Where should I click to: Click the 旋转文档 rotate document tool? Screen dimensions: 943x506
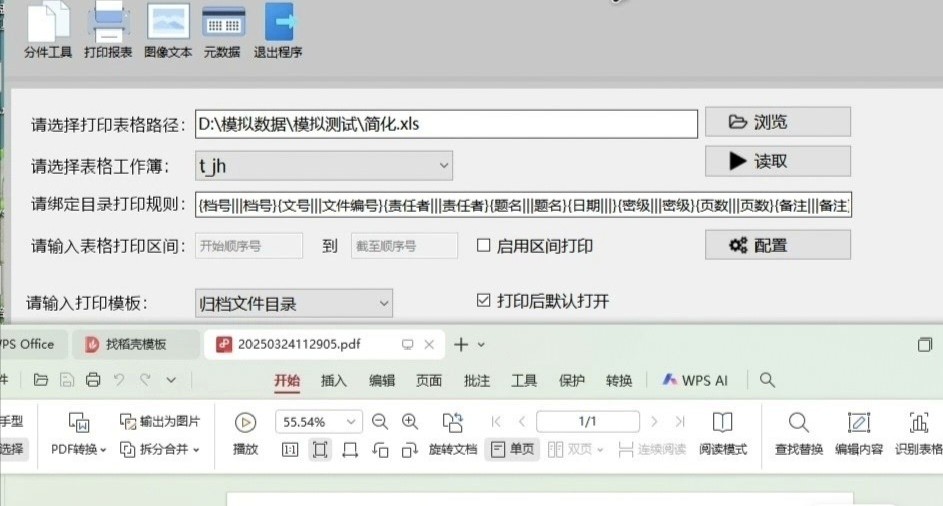(x=453, y=434)
